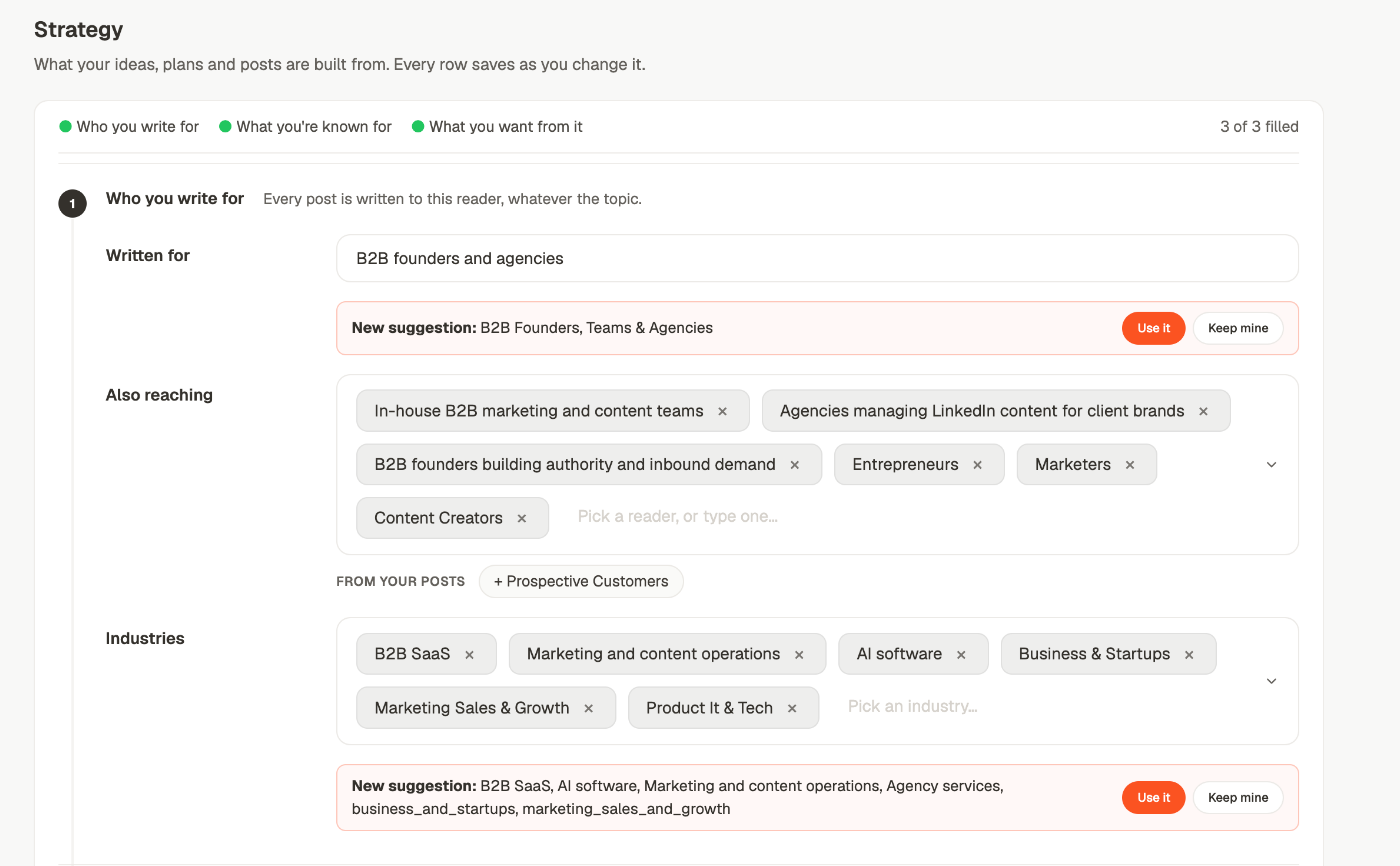Use the suggested Written for audience
The image size is (1400, 866).
[1153, 328]
